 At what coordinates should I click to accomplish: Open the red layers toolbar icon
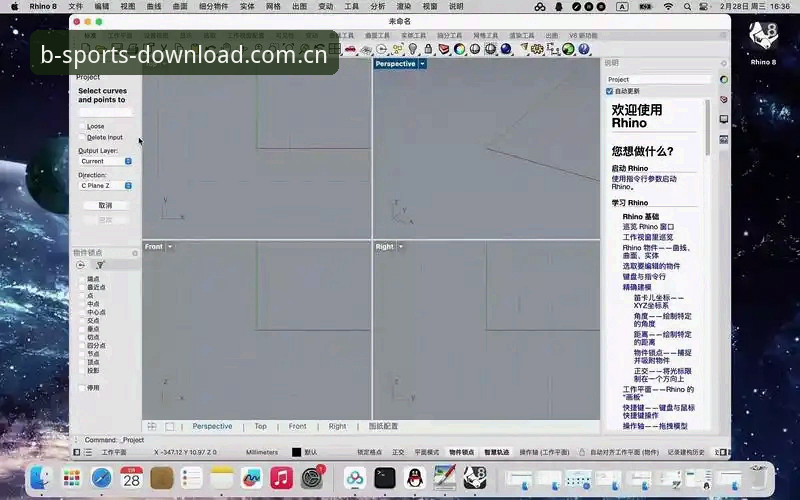[x=444, y=49]
